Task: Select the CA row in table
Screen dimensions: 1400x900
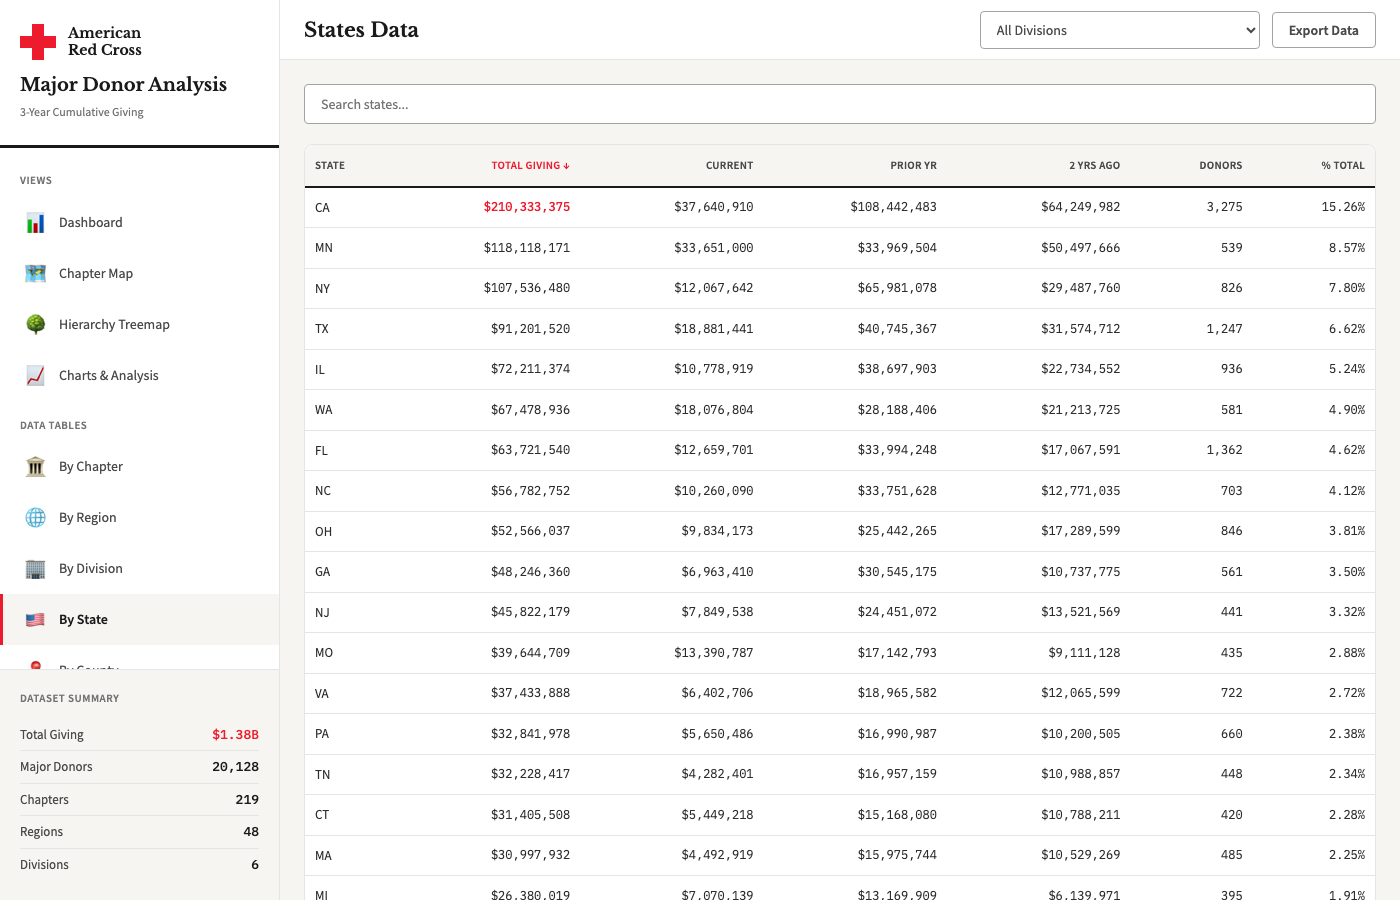Action: click(x=840, y=207)
